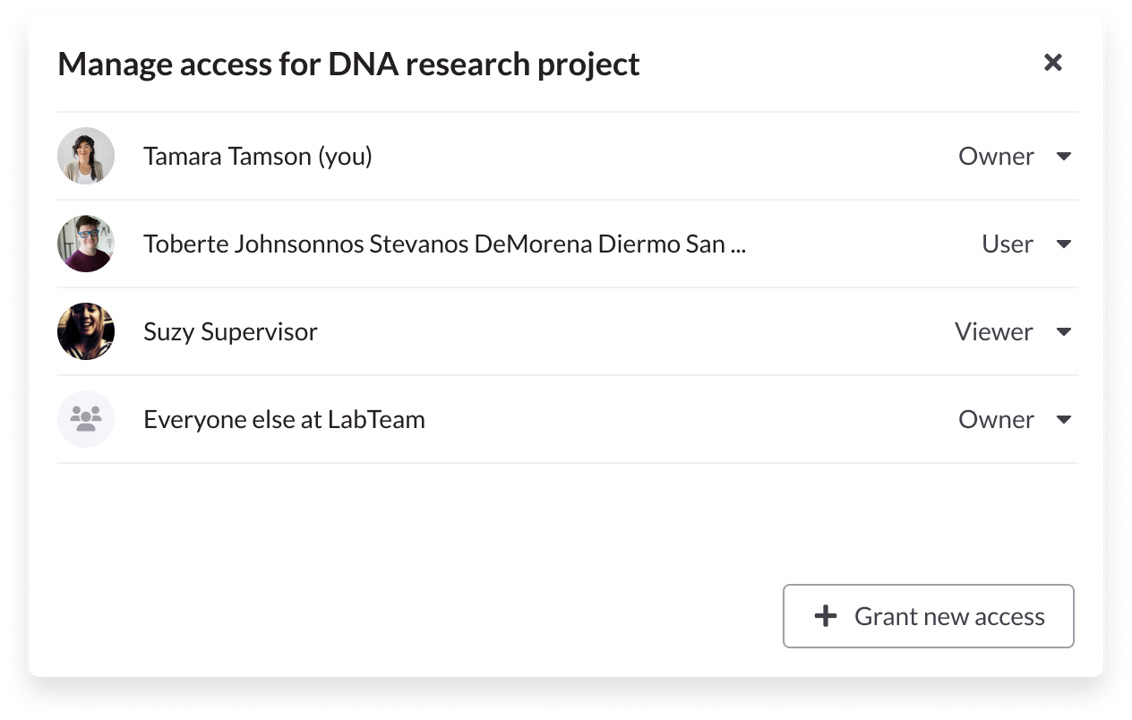The image size is (1132, 720).
Task: Click the LabTeam group people icon
Action: point(86,419)
